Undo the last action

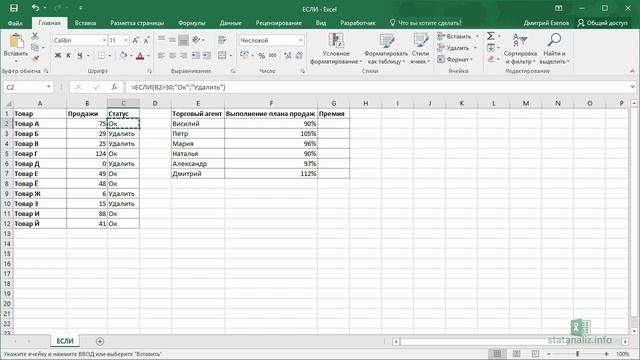pyautogui.click(x=35, y=8)
